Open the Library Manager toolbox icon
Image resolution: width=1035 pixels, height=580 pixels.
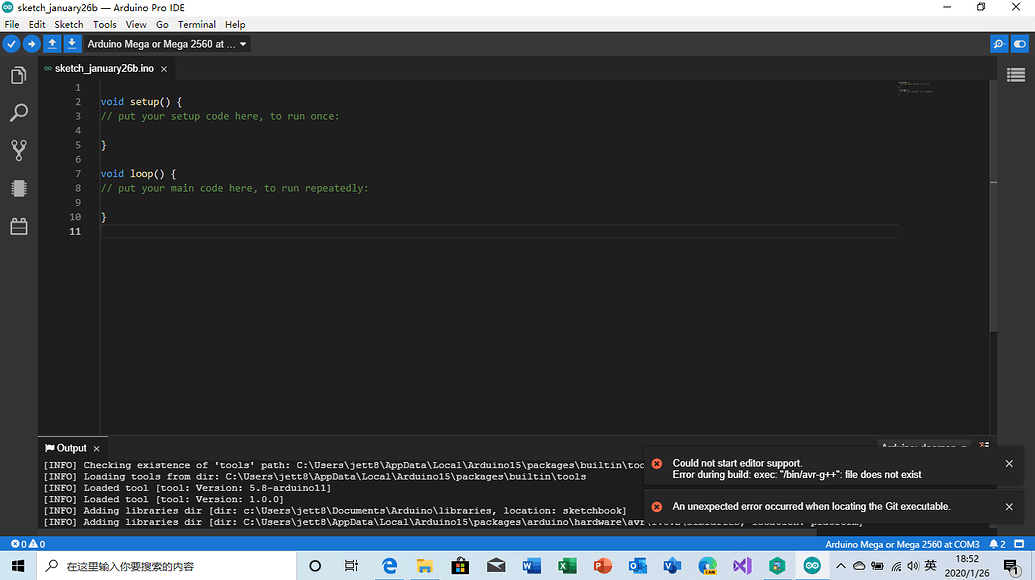(18, 226)
